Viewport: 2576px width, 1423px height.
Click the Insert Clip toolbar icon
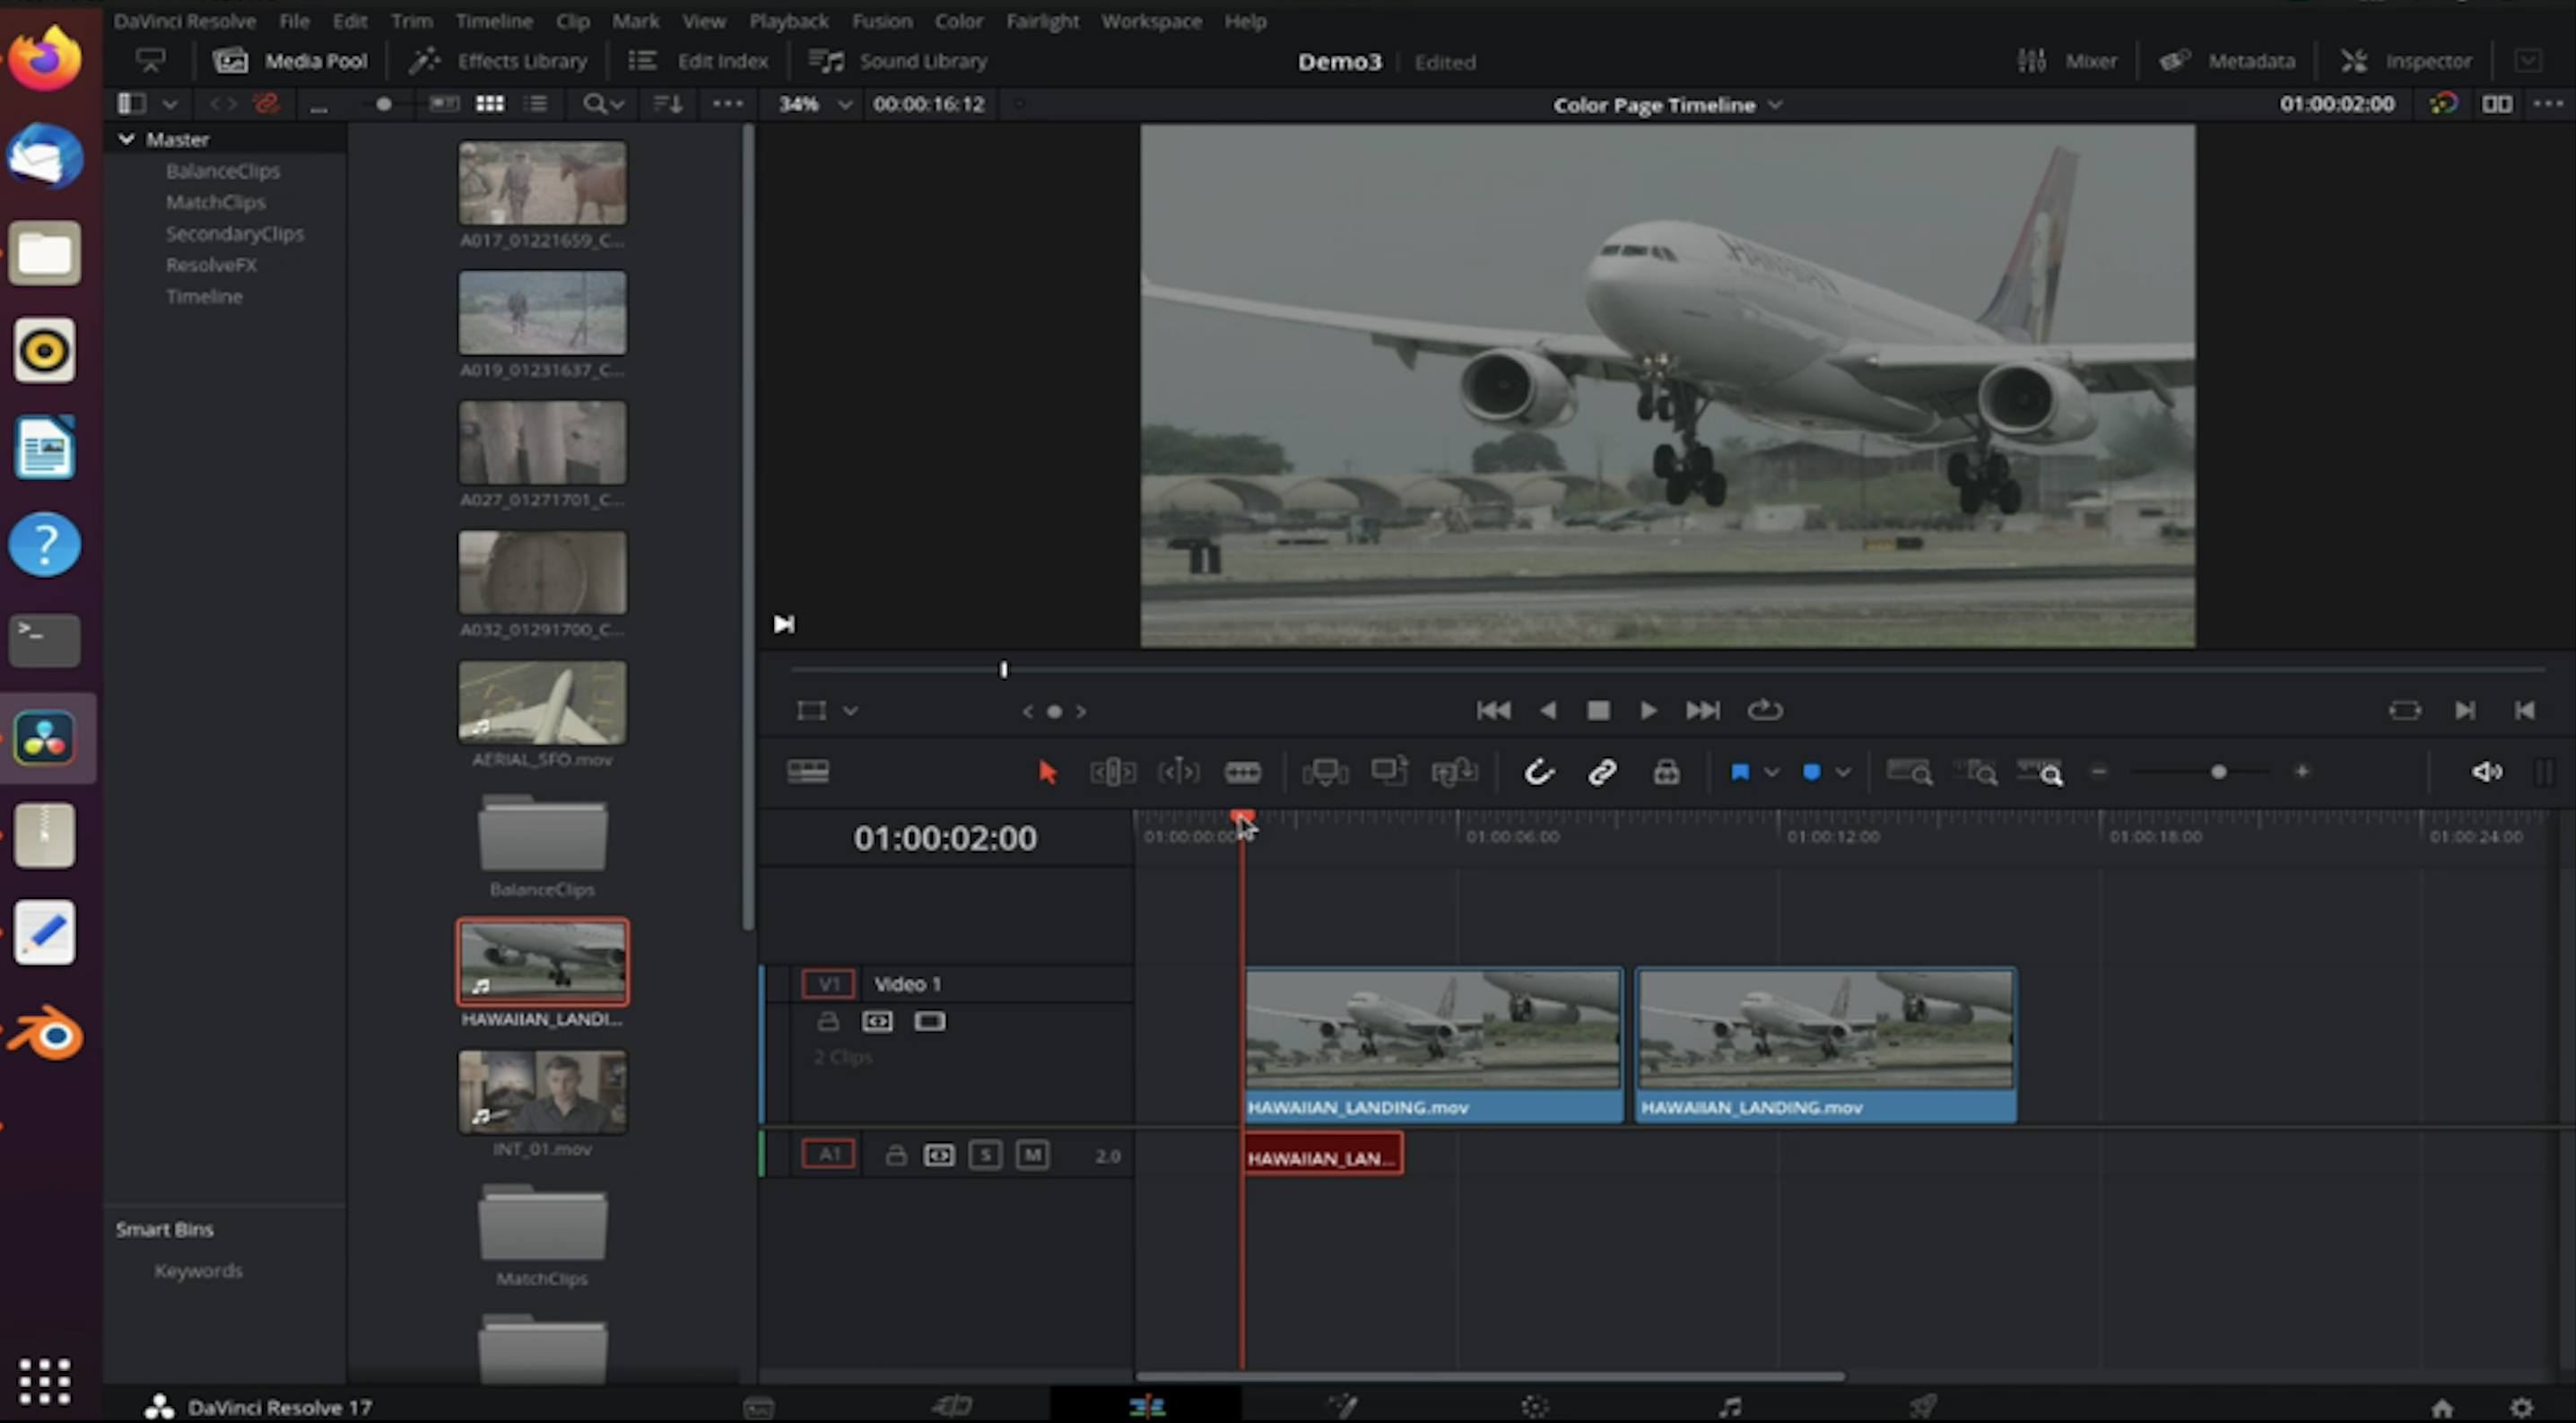(x=1325, y=772)
